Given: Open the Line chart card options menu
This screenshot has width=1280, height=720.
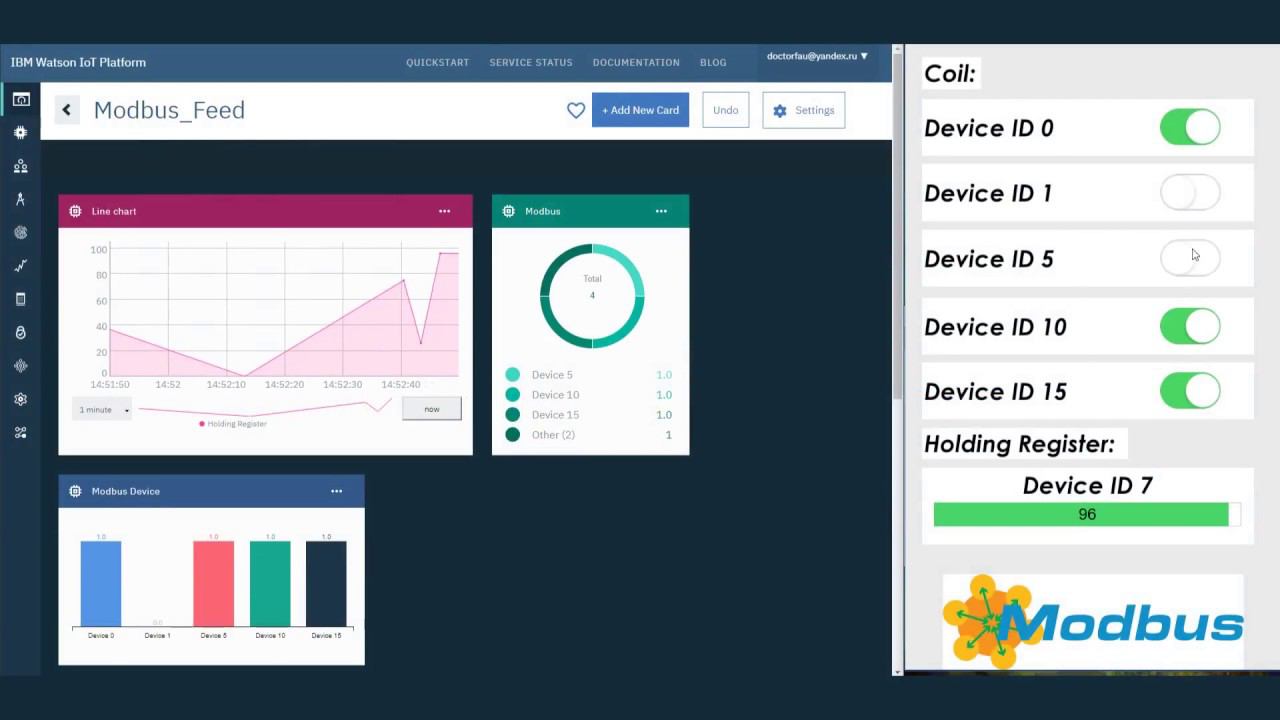Looking at the screenshot, I should [x=444, y=211].
